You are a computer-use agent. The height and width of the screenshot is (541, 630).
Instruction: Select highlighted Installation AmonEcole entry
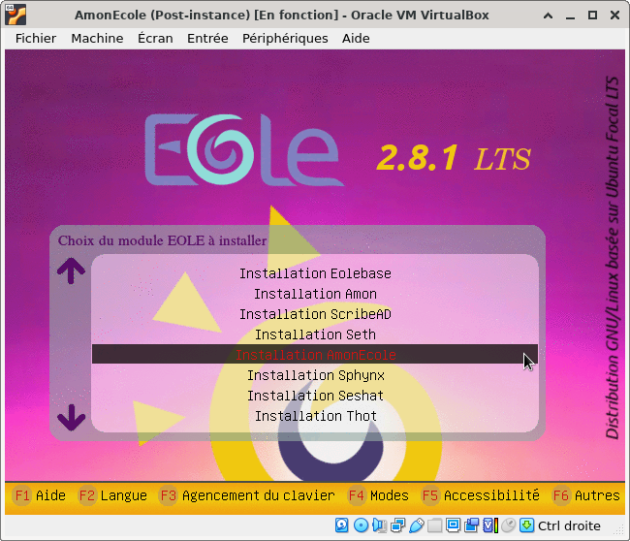tap(315, 354)
